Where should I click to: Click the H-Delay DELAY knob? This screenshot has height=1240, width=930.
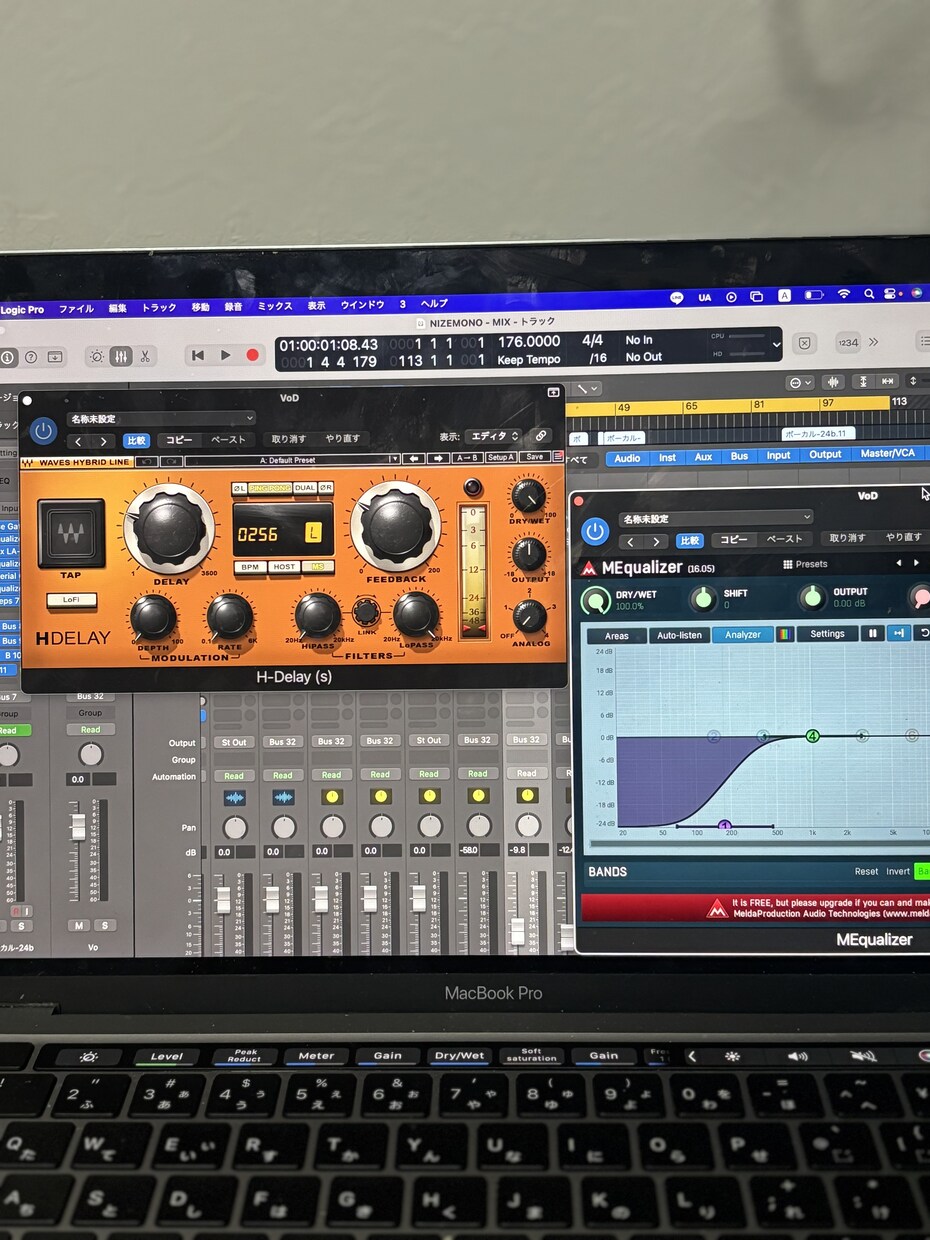[171, 528]
